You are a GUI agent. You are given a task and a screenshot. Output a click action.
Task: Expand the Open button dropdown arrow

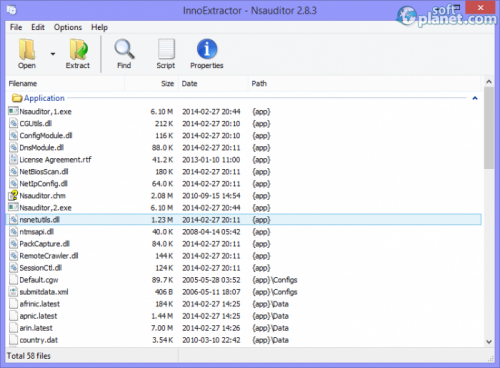pos(53,54)
